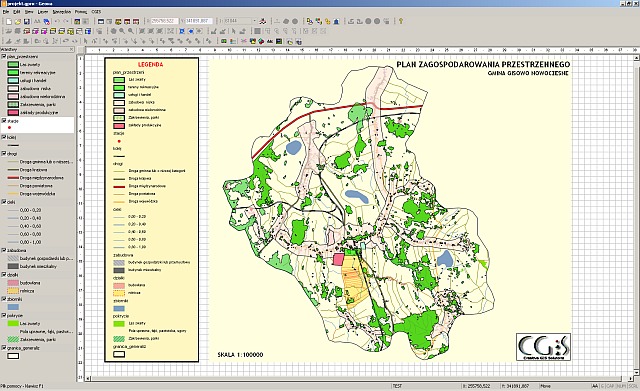Click the 'SKALA 1:100000' text on layout
This screenshot has height=391, width=640.
[240, 355]
